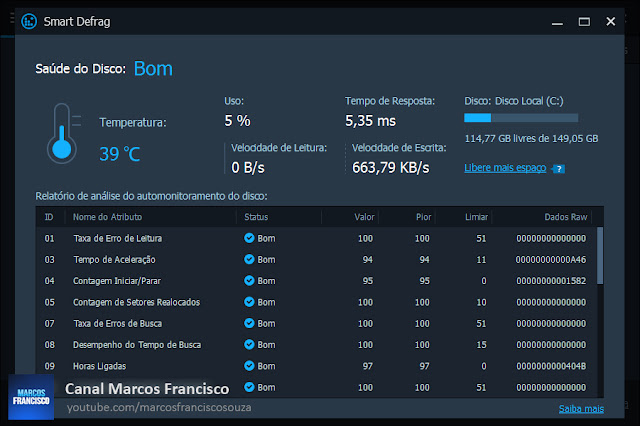Click the Bom check icon for Contagem Iniciar/Parar

[x=249, y=280]
